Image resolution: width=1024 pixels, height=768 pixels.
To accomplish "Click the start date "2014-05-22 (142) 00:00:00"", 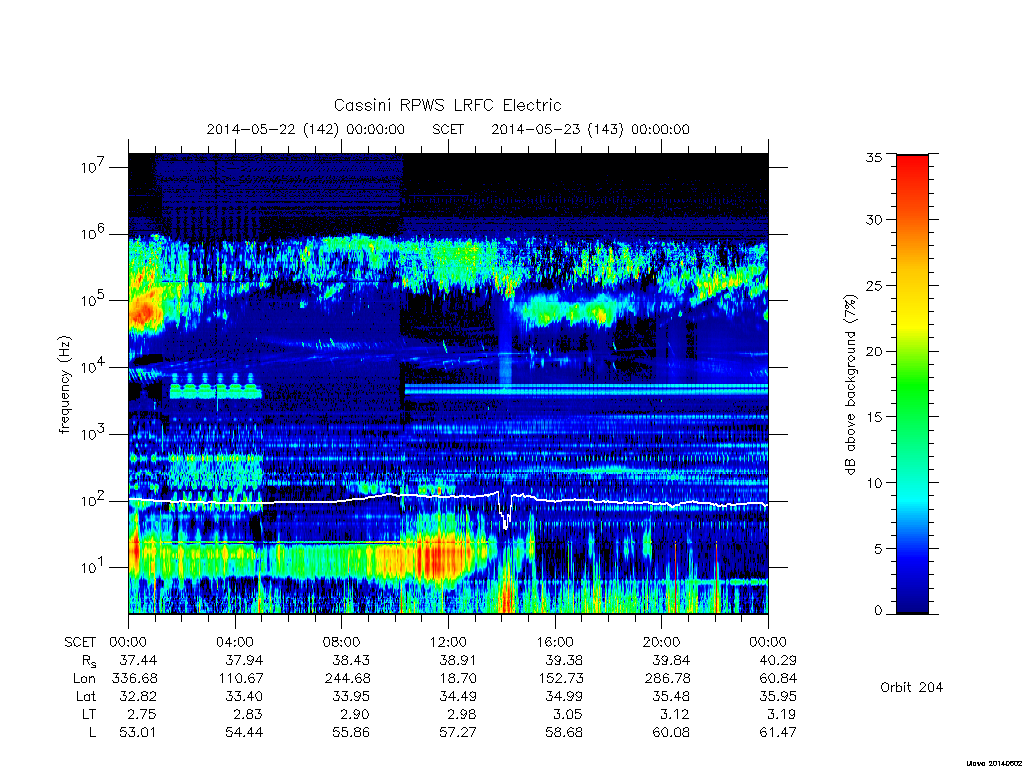I will [x=305, y=129].
